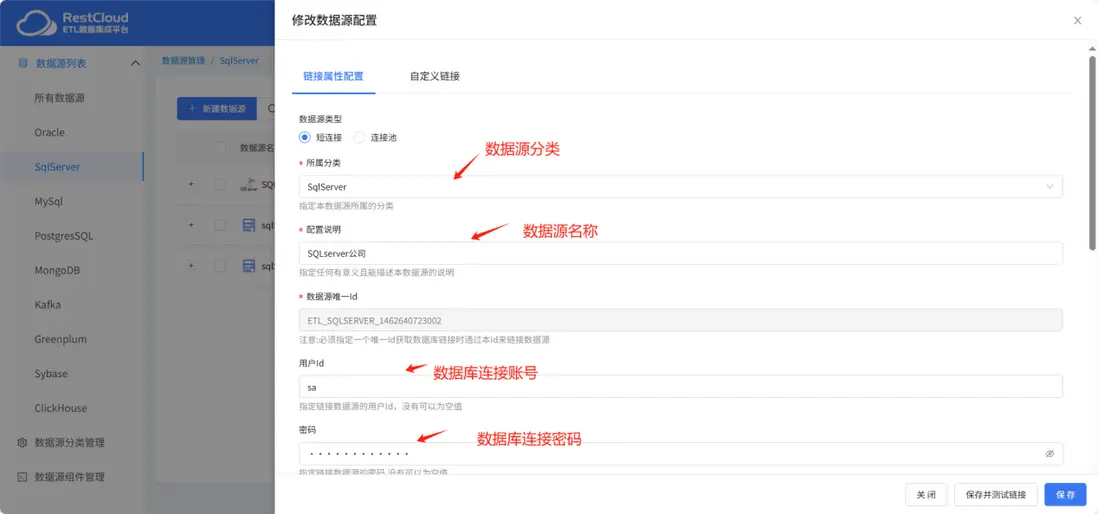1098x514 pixels.
Task: Select the 连接池 radio button
Action: click(x=359, y=137)
